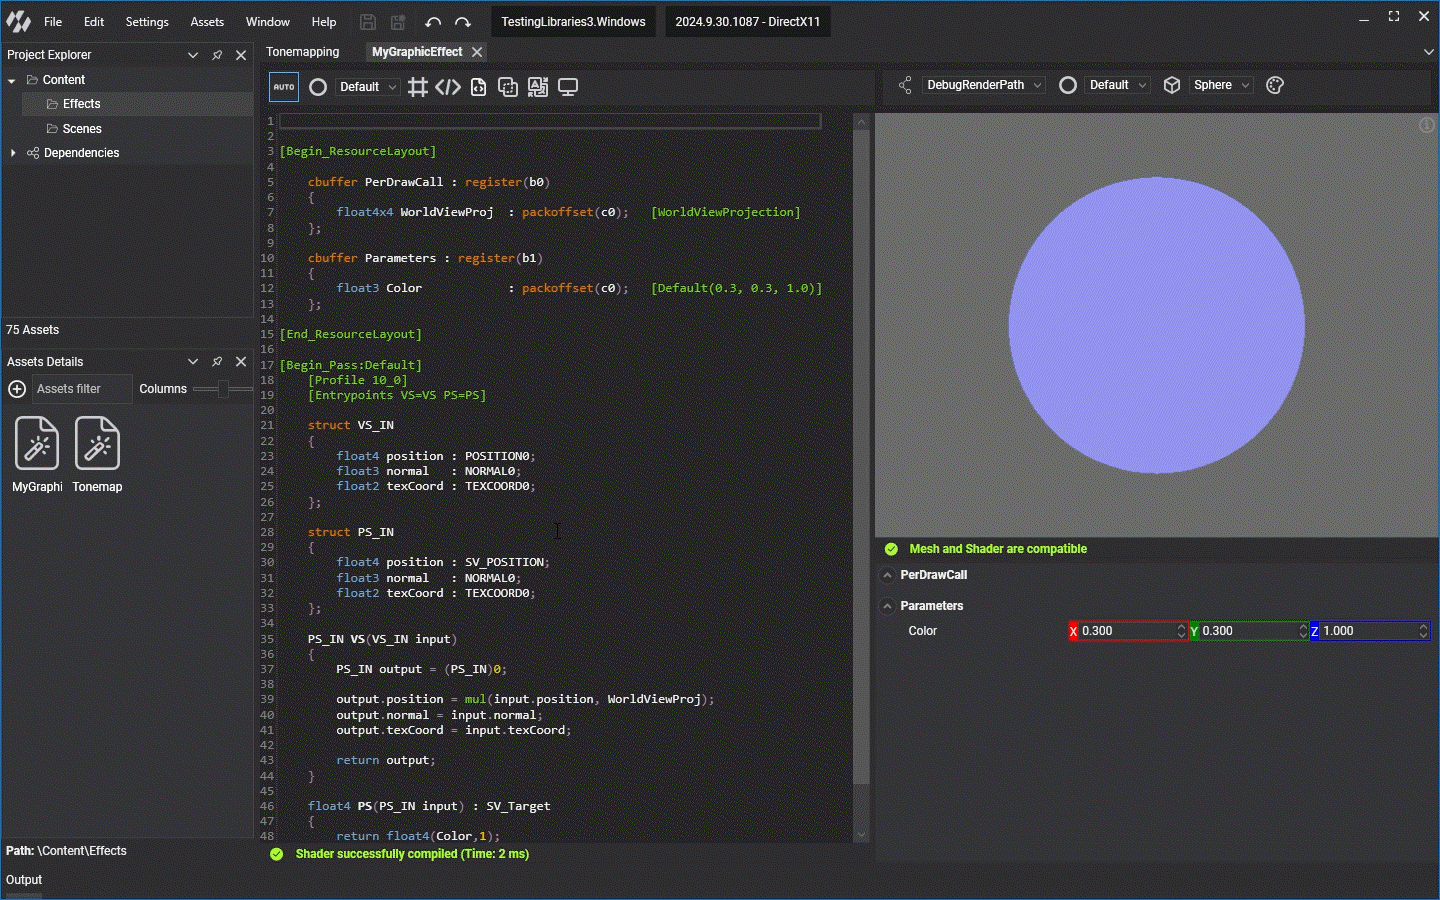The height and width of the screenshot is (900, 1440).
Task: Open the Sphere mesh dropdown
Action: click(x=1221, y=85)
